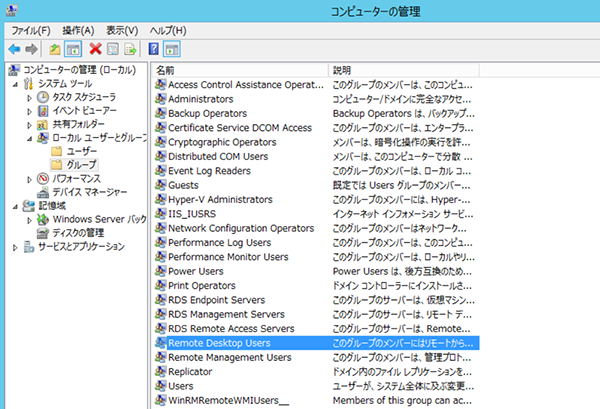Image resolution: width=600 pixels, height=409 pixels.
Task: Open the 表示(V) menu
Action: pos(122,30)
